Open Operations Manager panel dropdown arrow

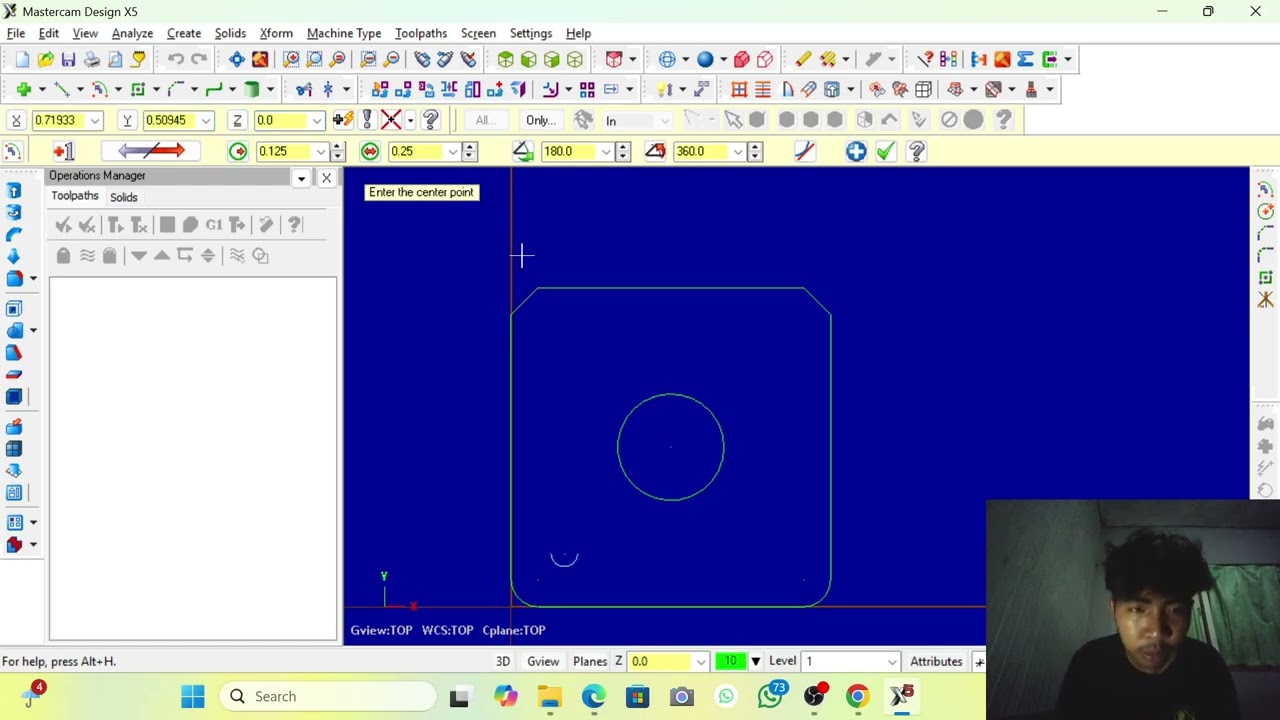point(301,178)
